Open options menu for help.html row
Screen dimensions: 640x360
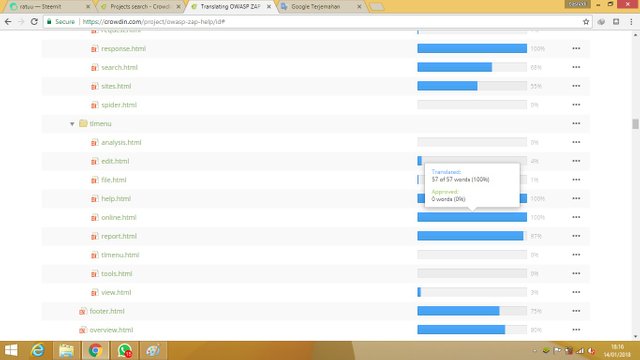[576, 199]
